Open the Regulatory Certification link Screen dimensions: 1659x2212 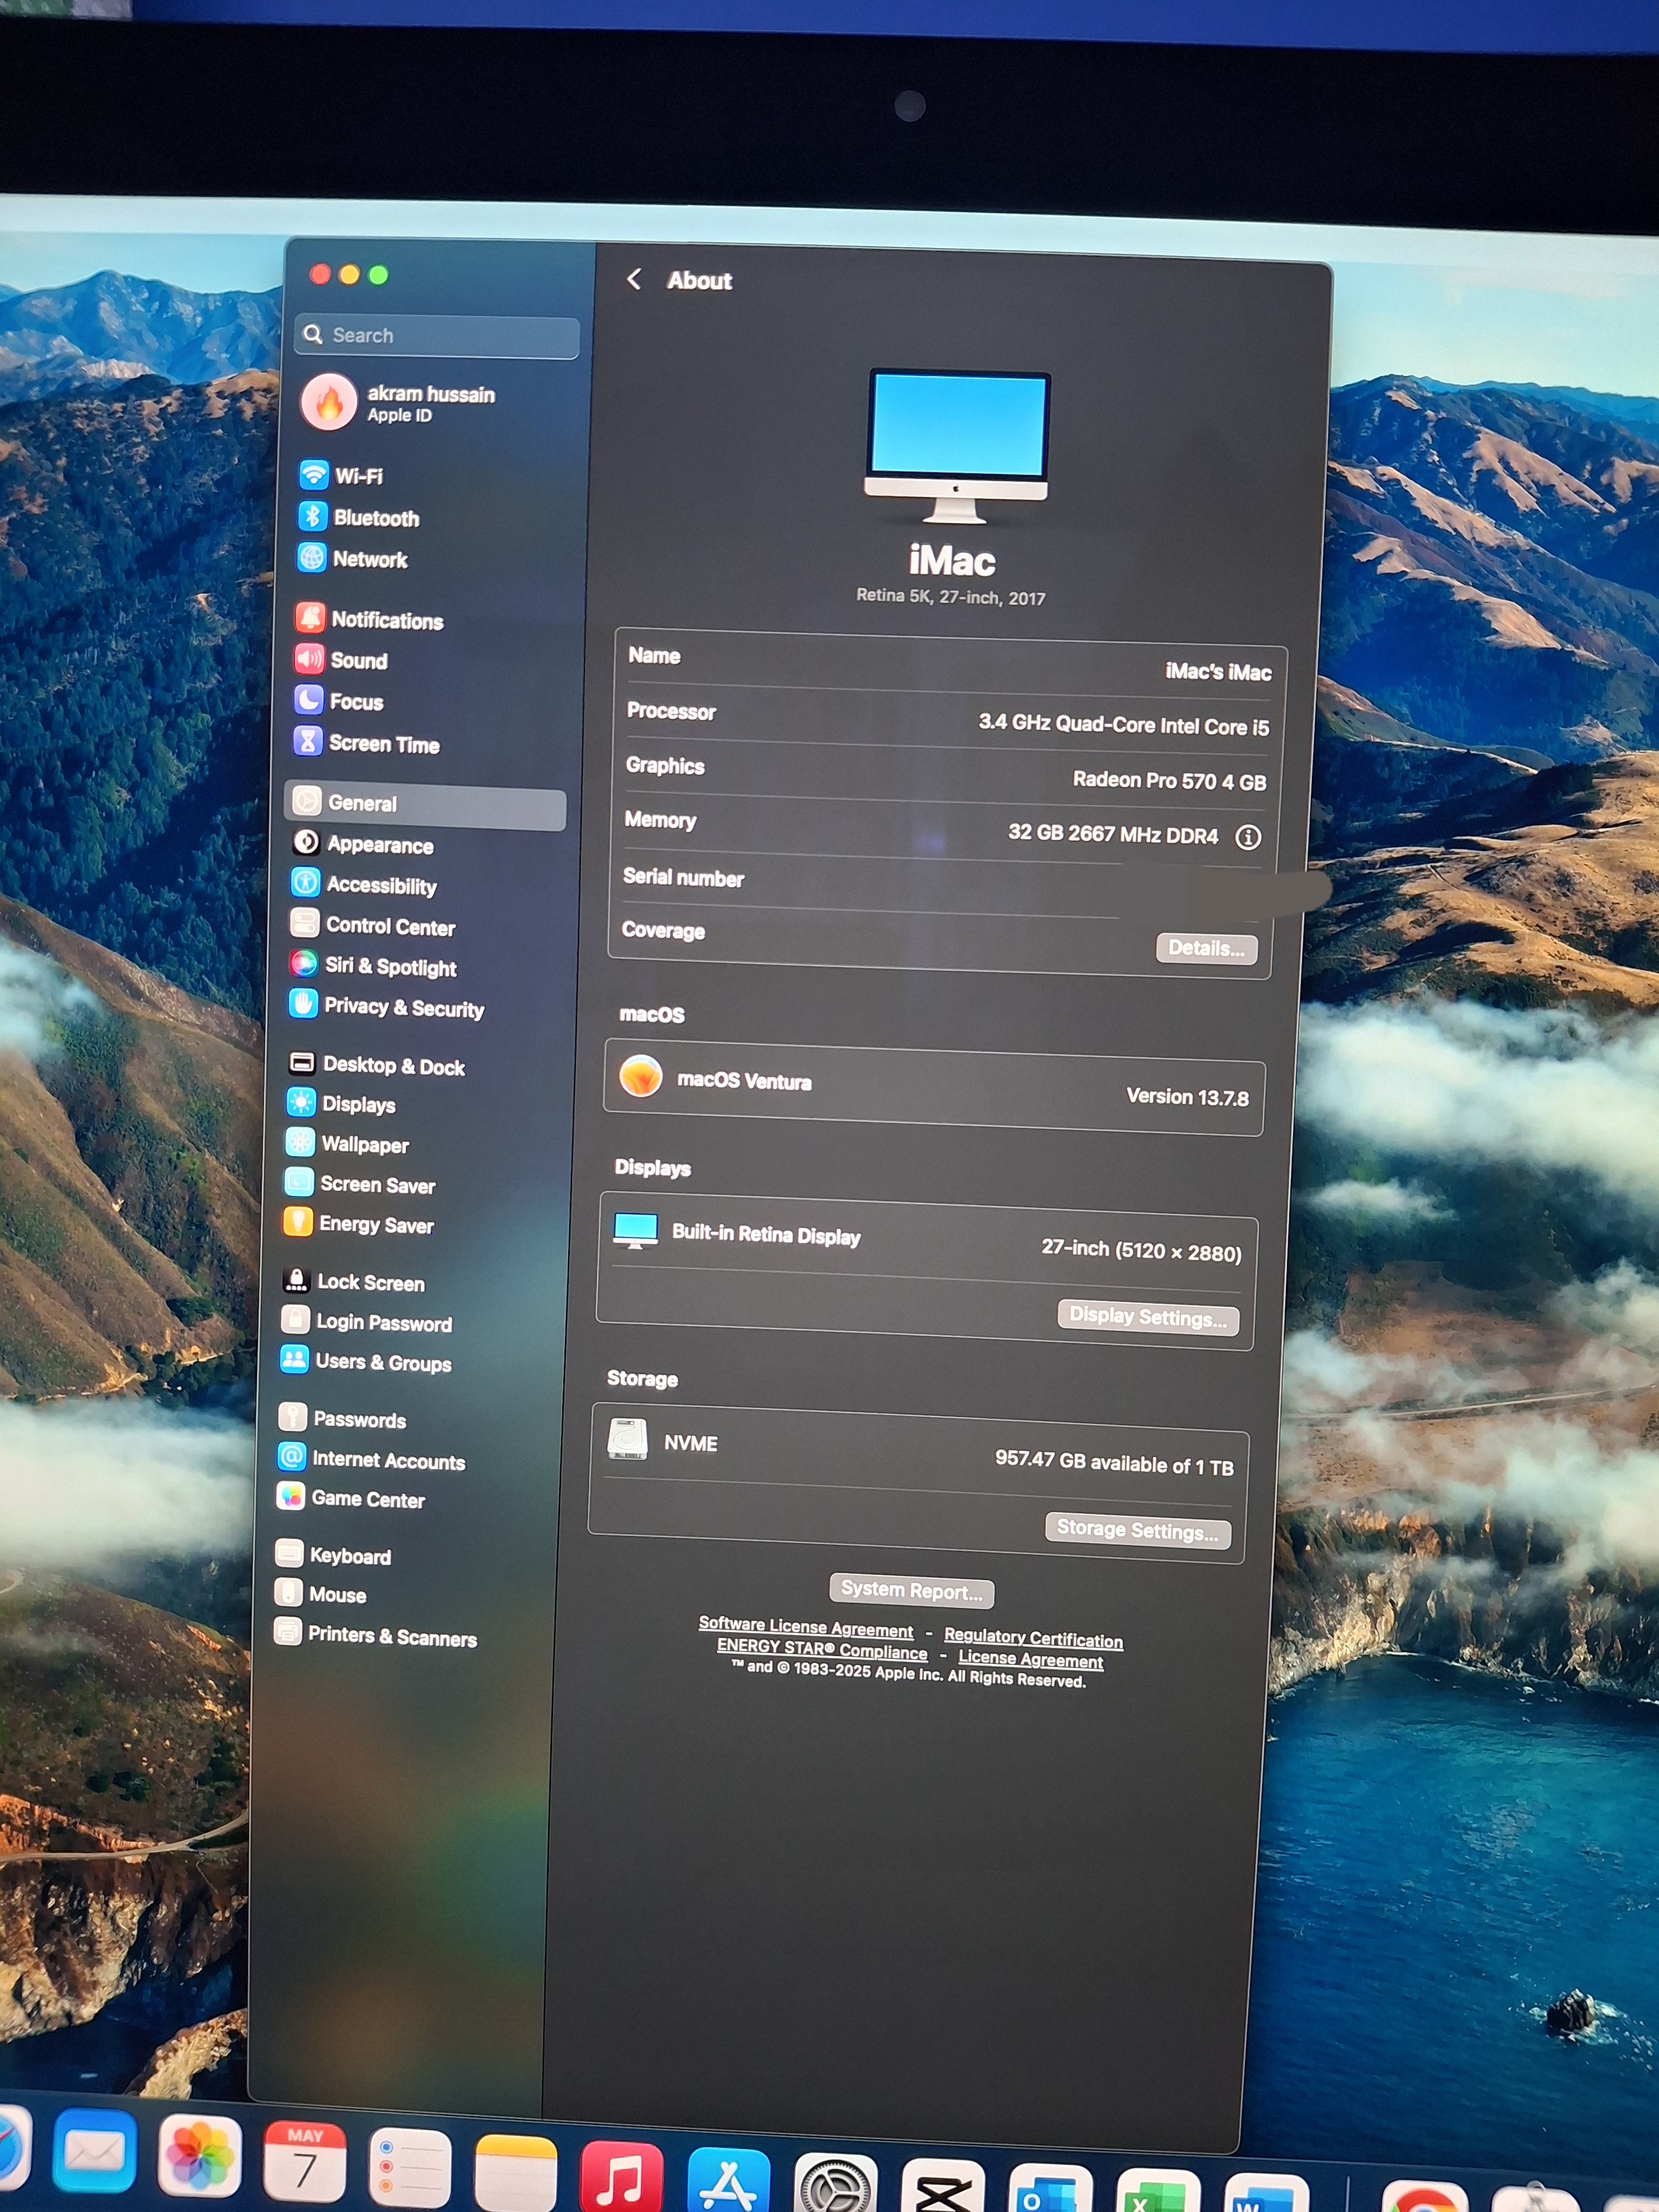tap(1033, 1638)
